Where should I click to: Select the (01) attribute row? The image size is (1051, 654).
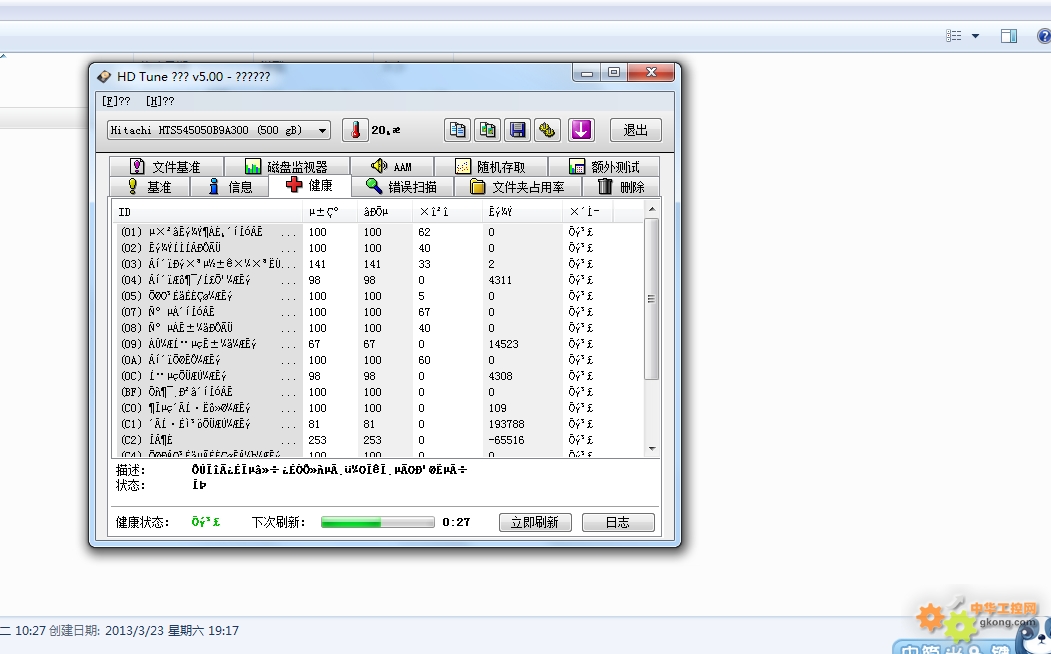(379, 232)
